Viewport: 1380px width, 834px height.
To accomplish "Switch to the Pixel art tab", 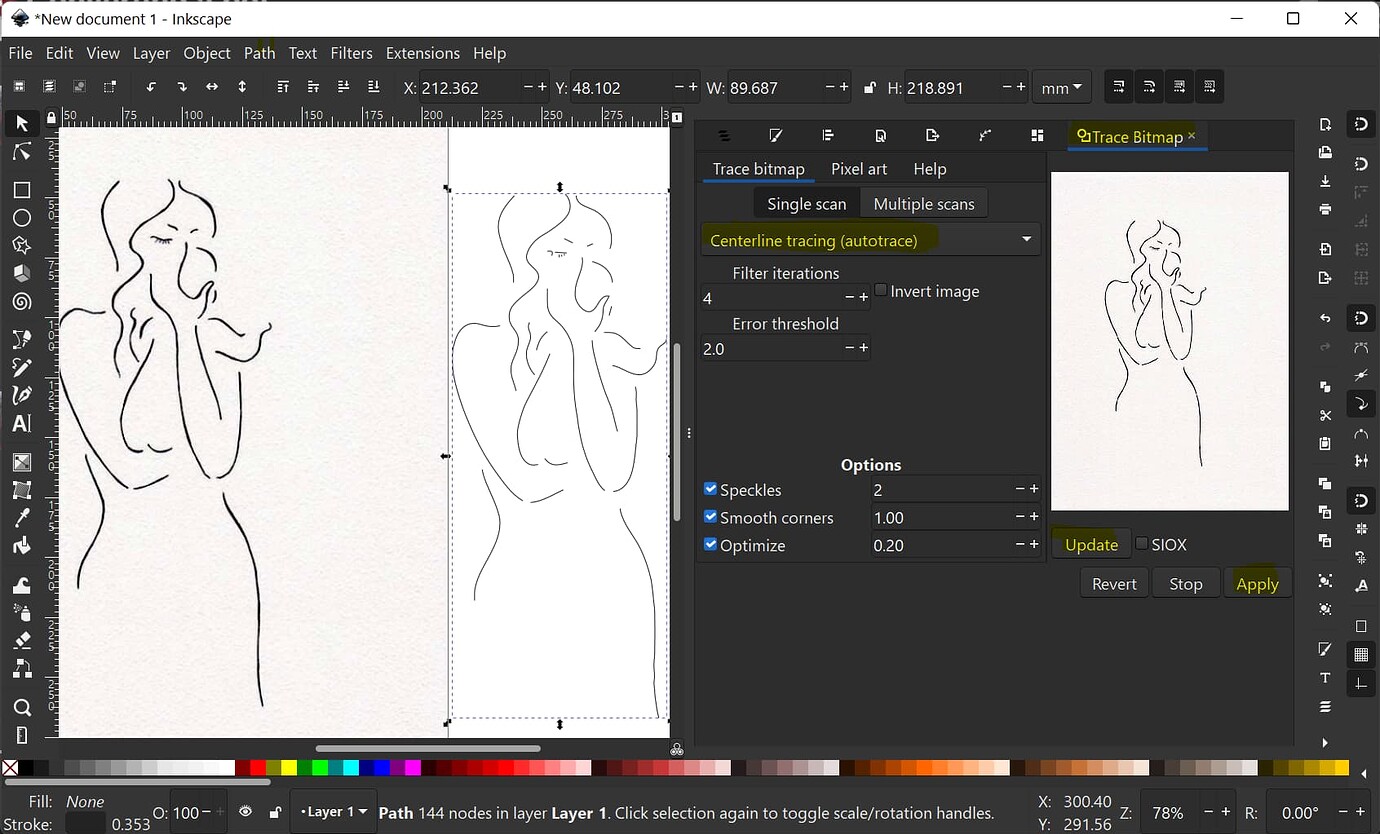I will (859, 169).
